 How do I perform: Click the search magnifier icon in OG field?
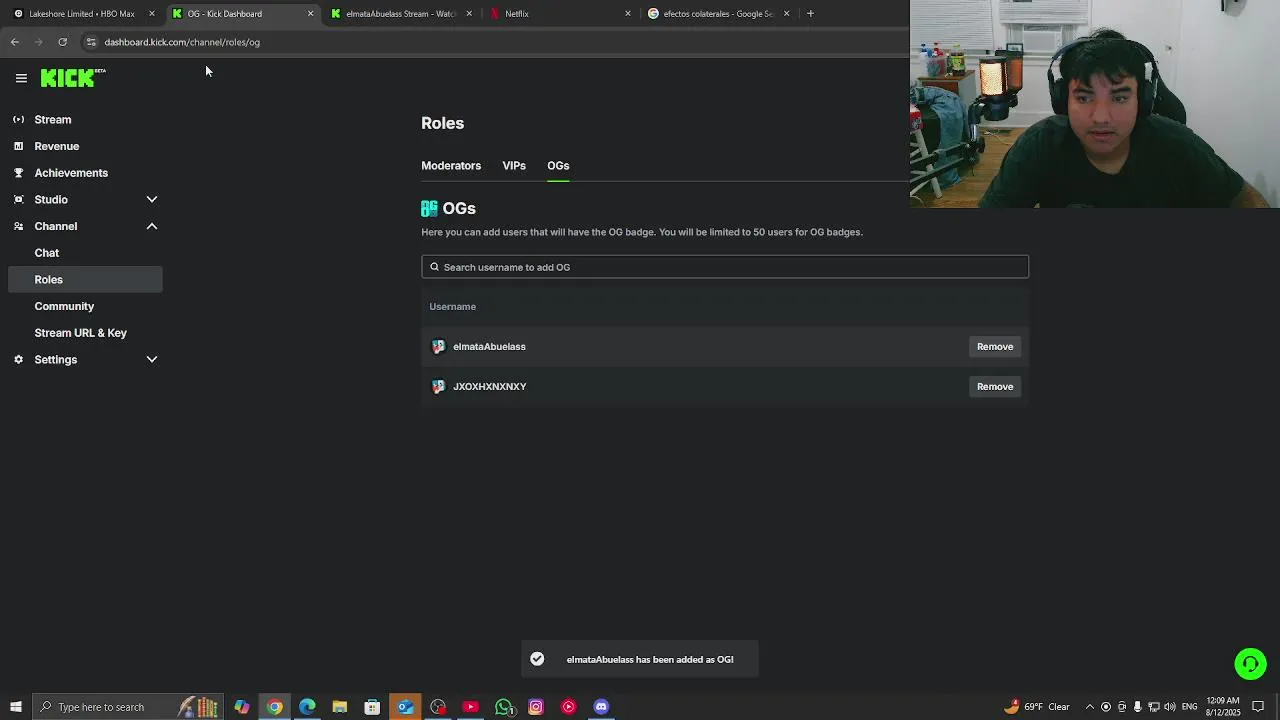pyautogui.click(x=434, y=267)
